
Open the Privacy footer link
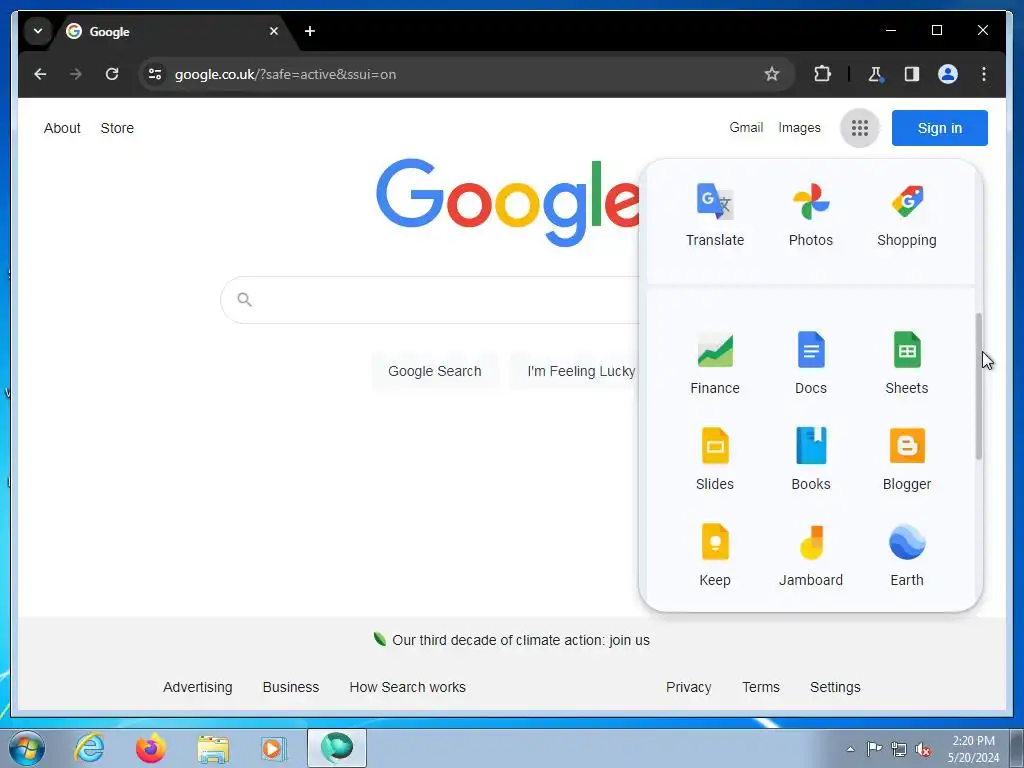click(x=688, y=687)
